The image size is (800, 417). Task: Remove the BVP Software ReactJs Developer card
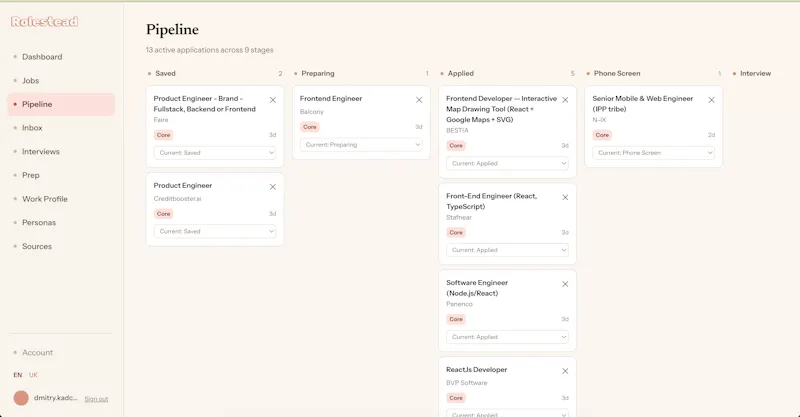(x=565, y=371)
